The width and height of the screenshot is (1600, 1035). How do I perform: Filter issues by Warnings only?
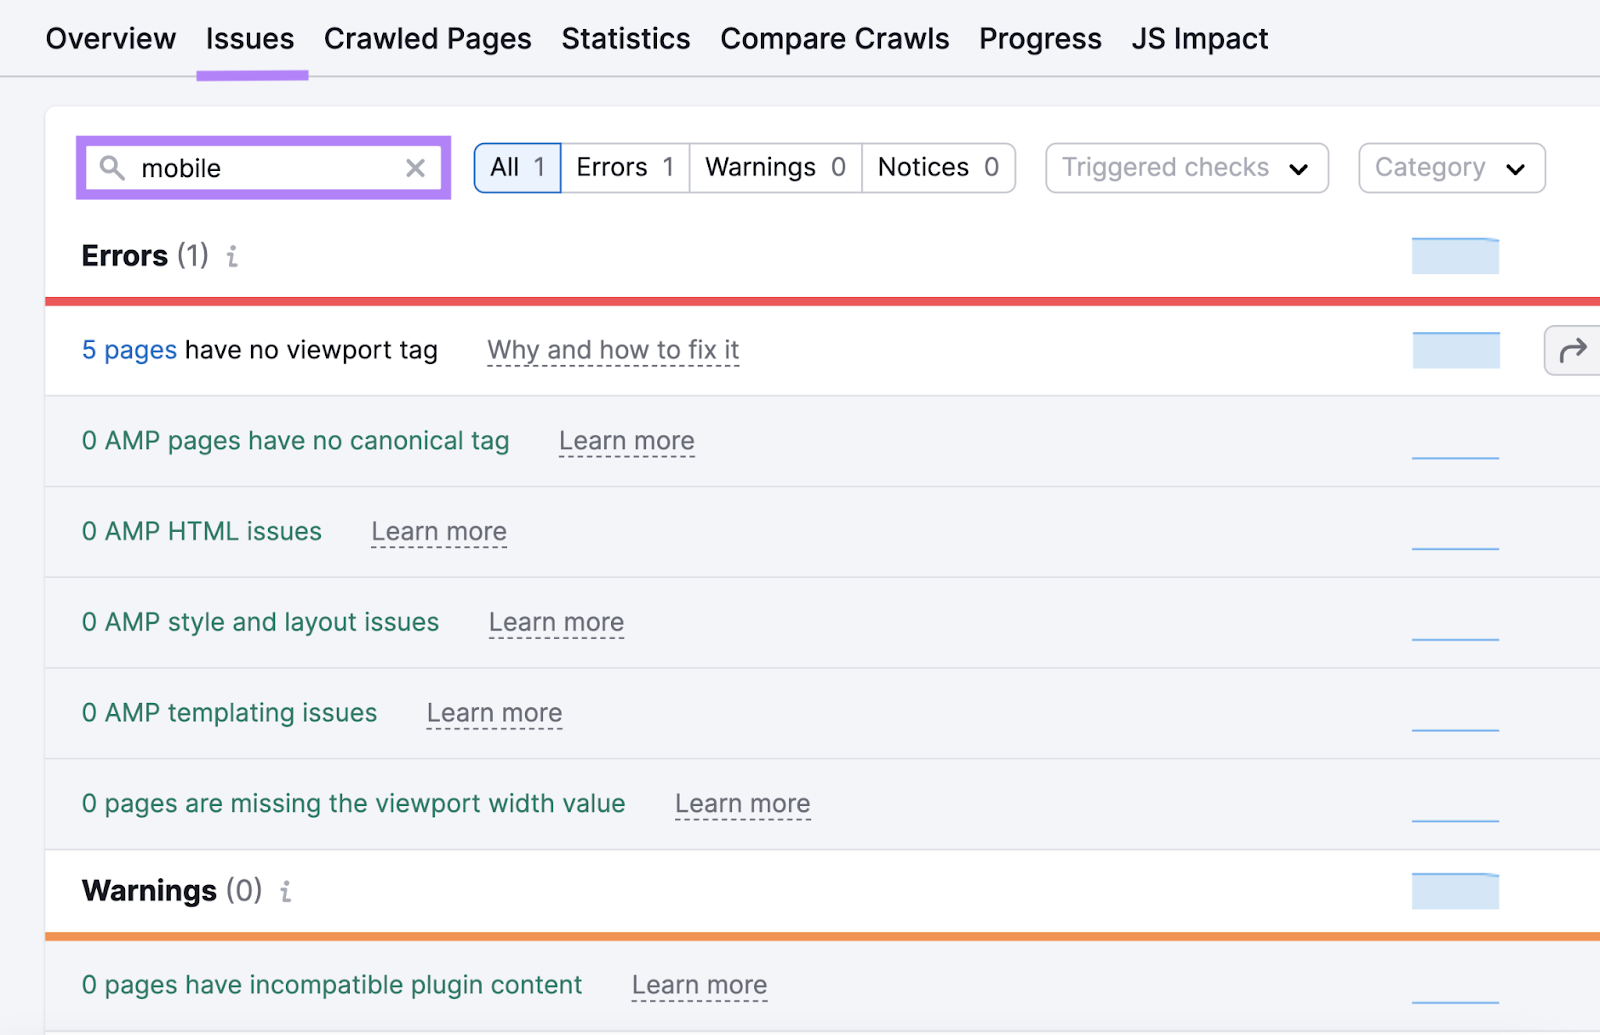[x=774, y=167]
